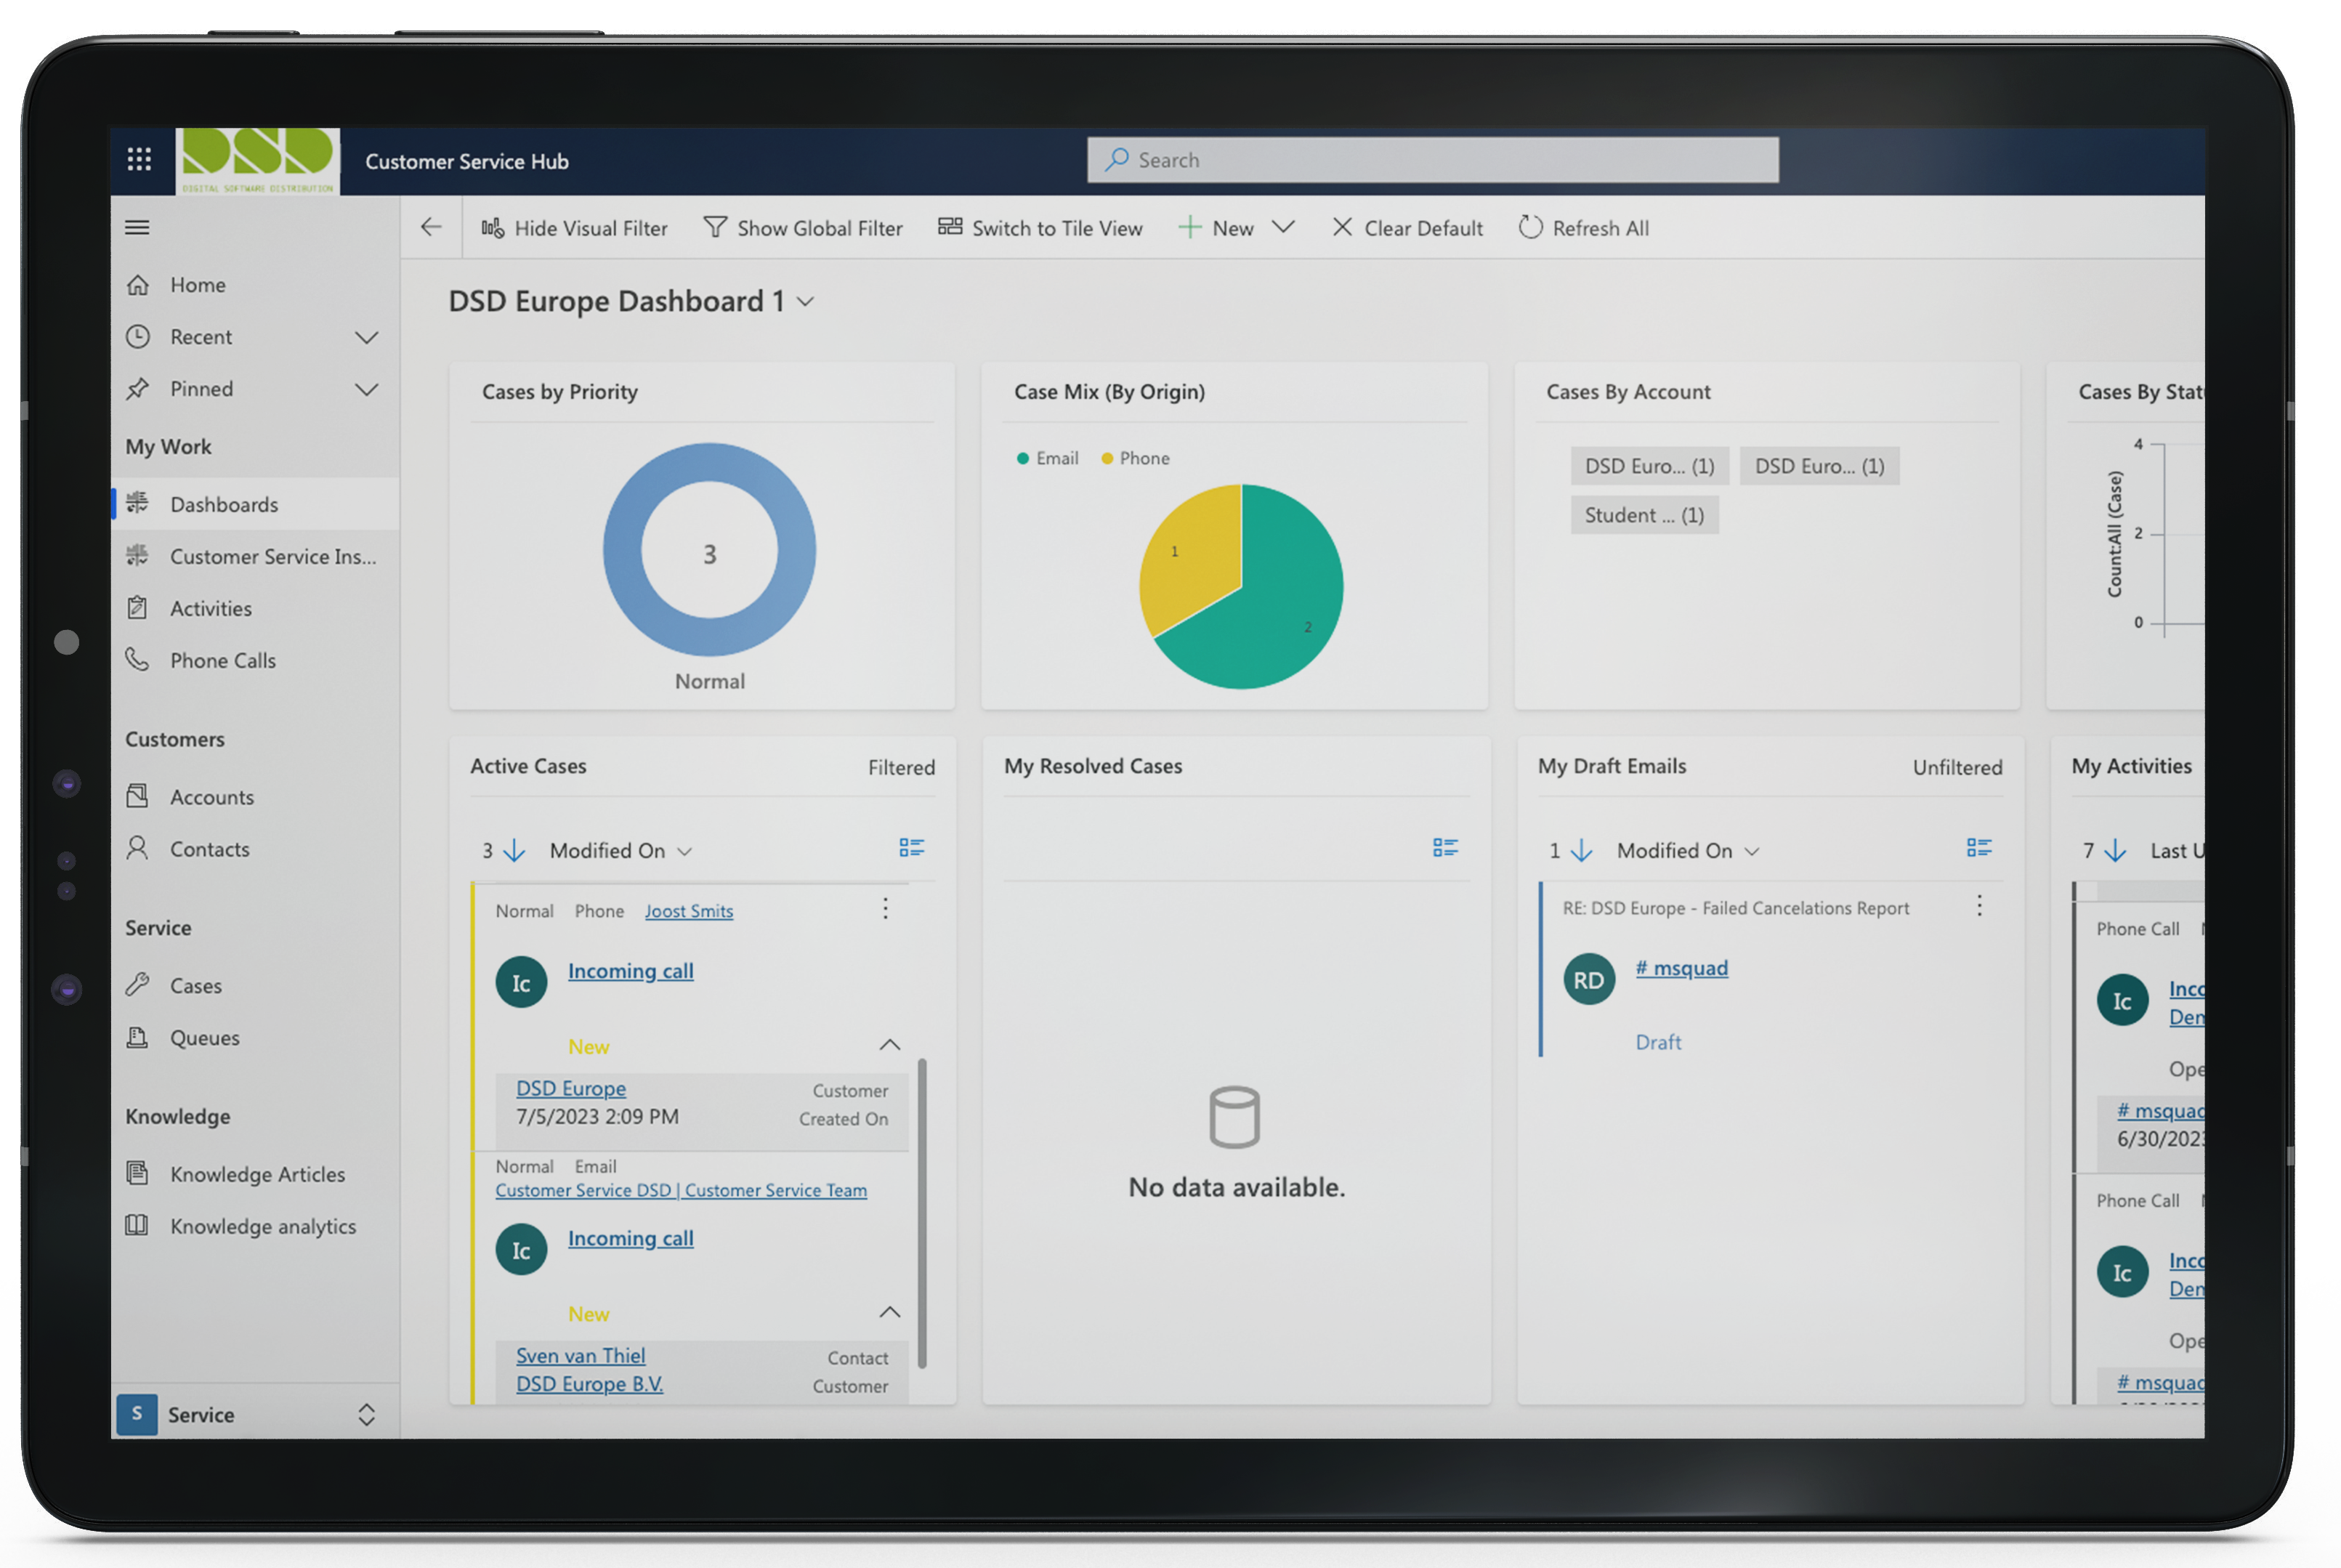Screen dimensions: 2341x1568
Task: Reverse sort order arrow in Active Cases
Action: (x=514, y=851)
